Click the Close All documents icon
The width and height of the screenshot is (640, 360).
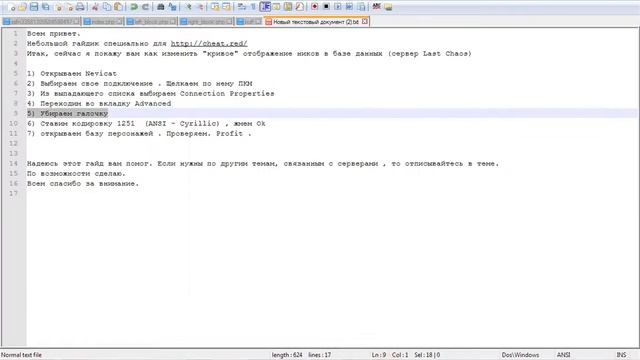point(69,7)
